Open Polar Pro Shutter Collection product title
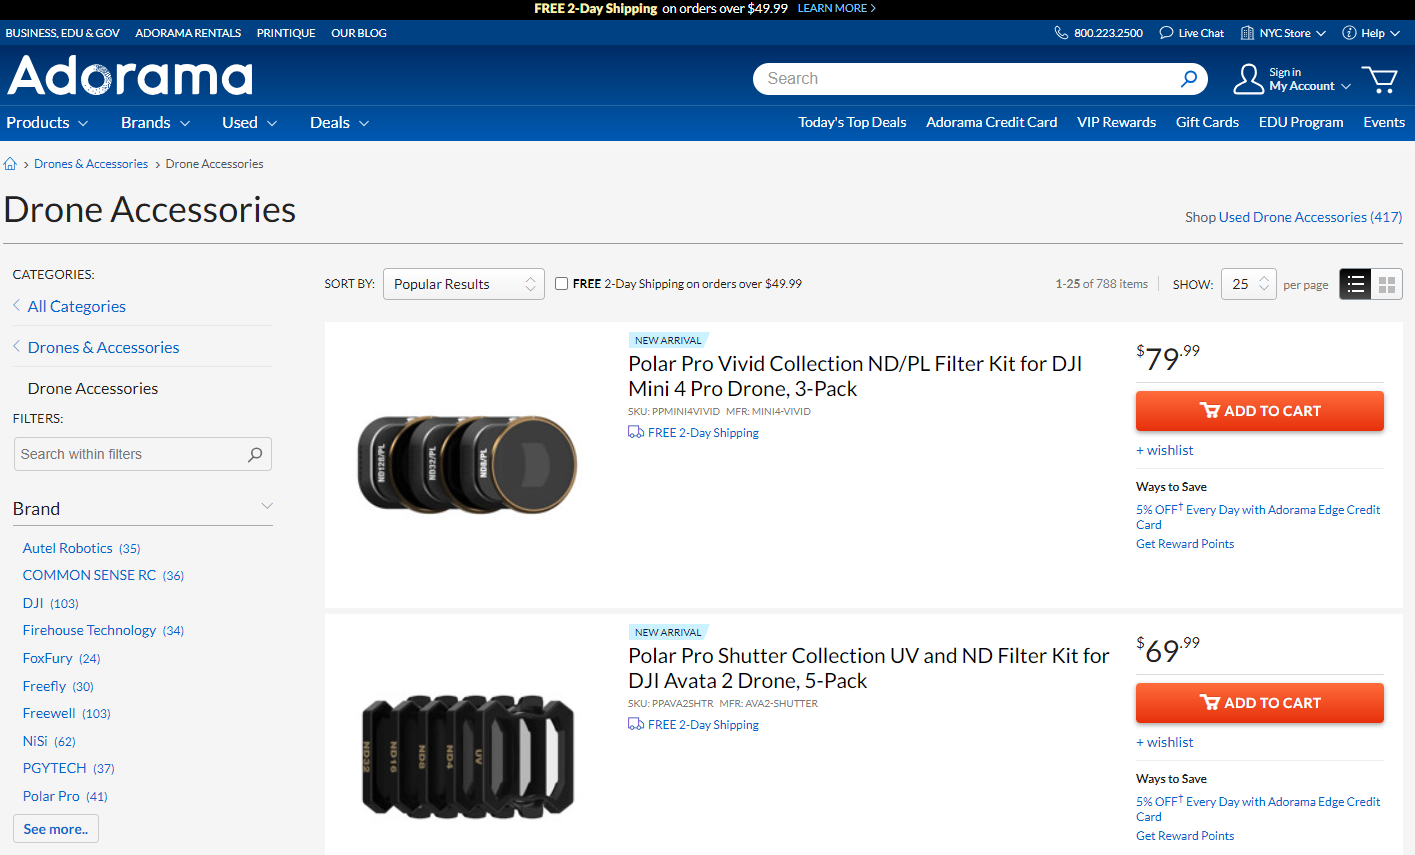 (869, 668)
